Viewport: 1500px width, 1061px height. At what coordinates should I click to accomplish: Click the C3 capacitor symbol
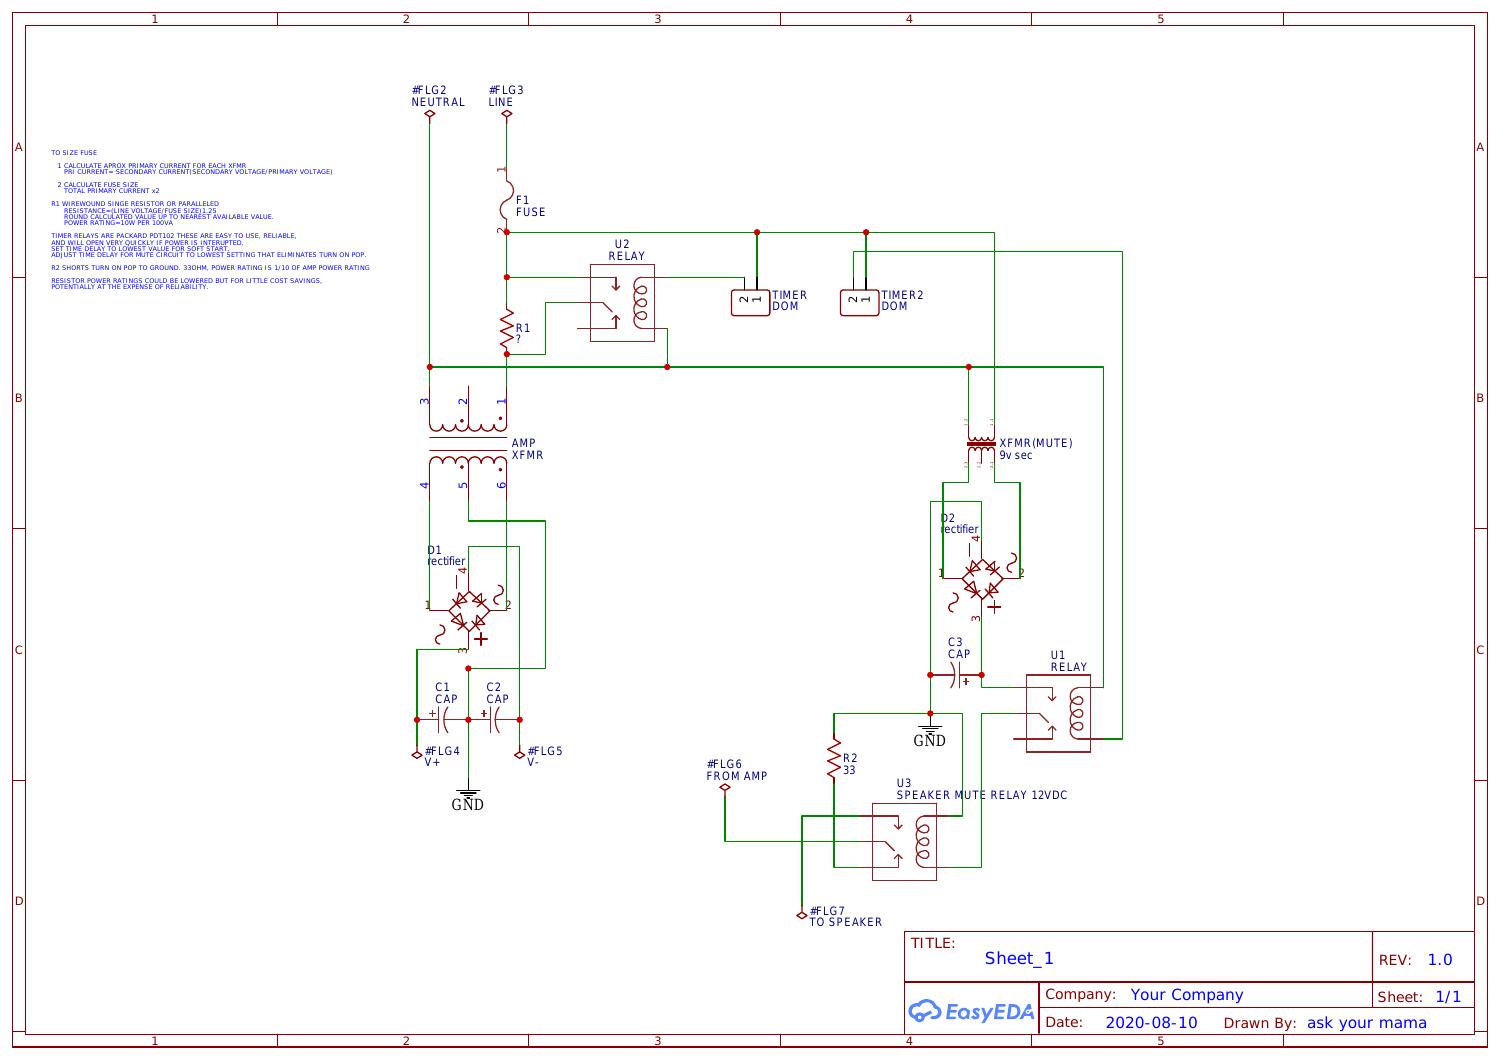[961, 678]
